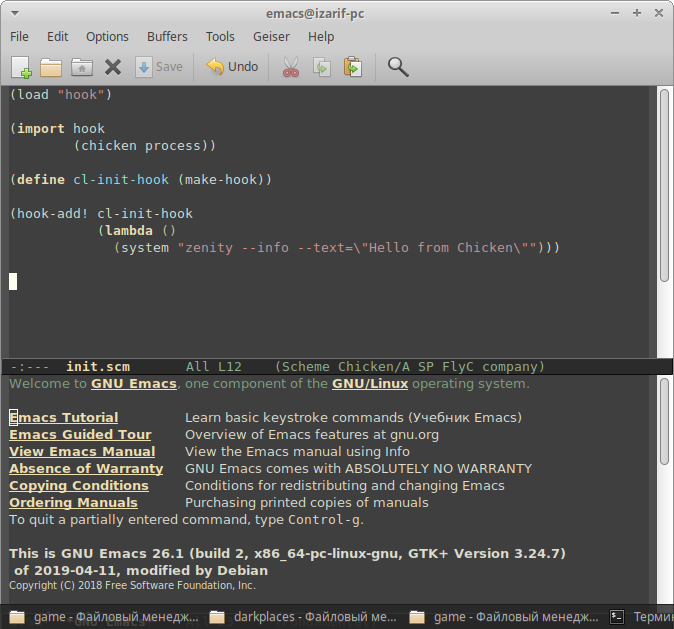
Task: Click the New File toolbar icon
Action: 21,67
